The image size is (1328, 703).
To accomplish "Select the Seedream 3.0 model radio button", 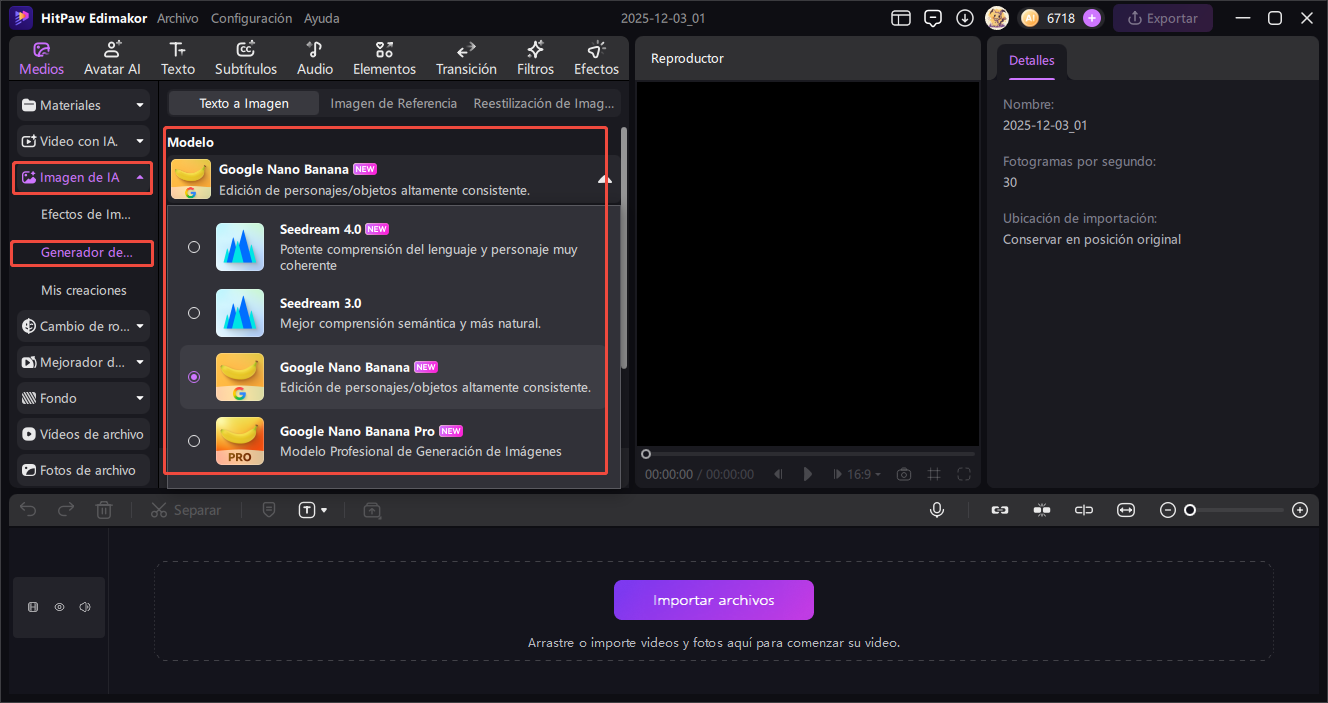I will [194, 313].
